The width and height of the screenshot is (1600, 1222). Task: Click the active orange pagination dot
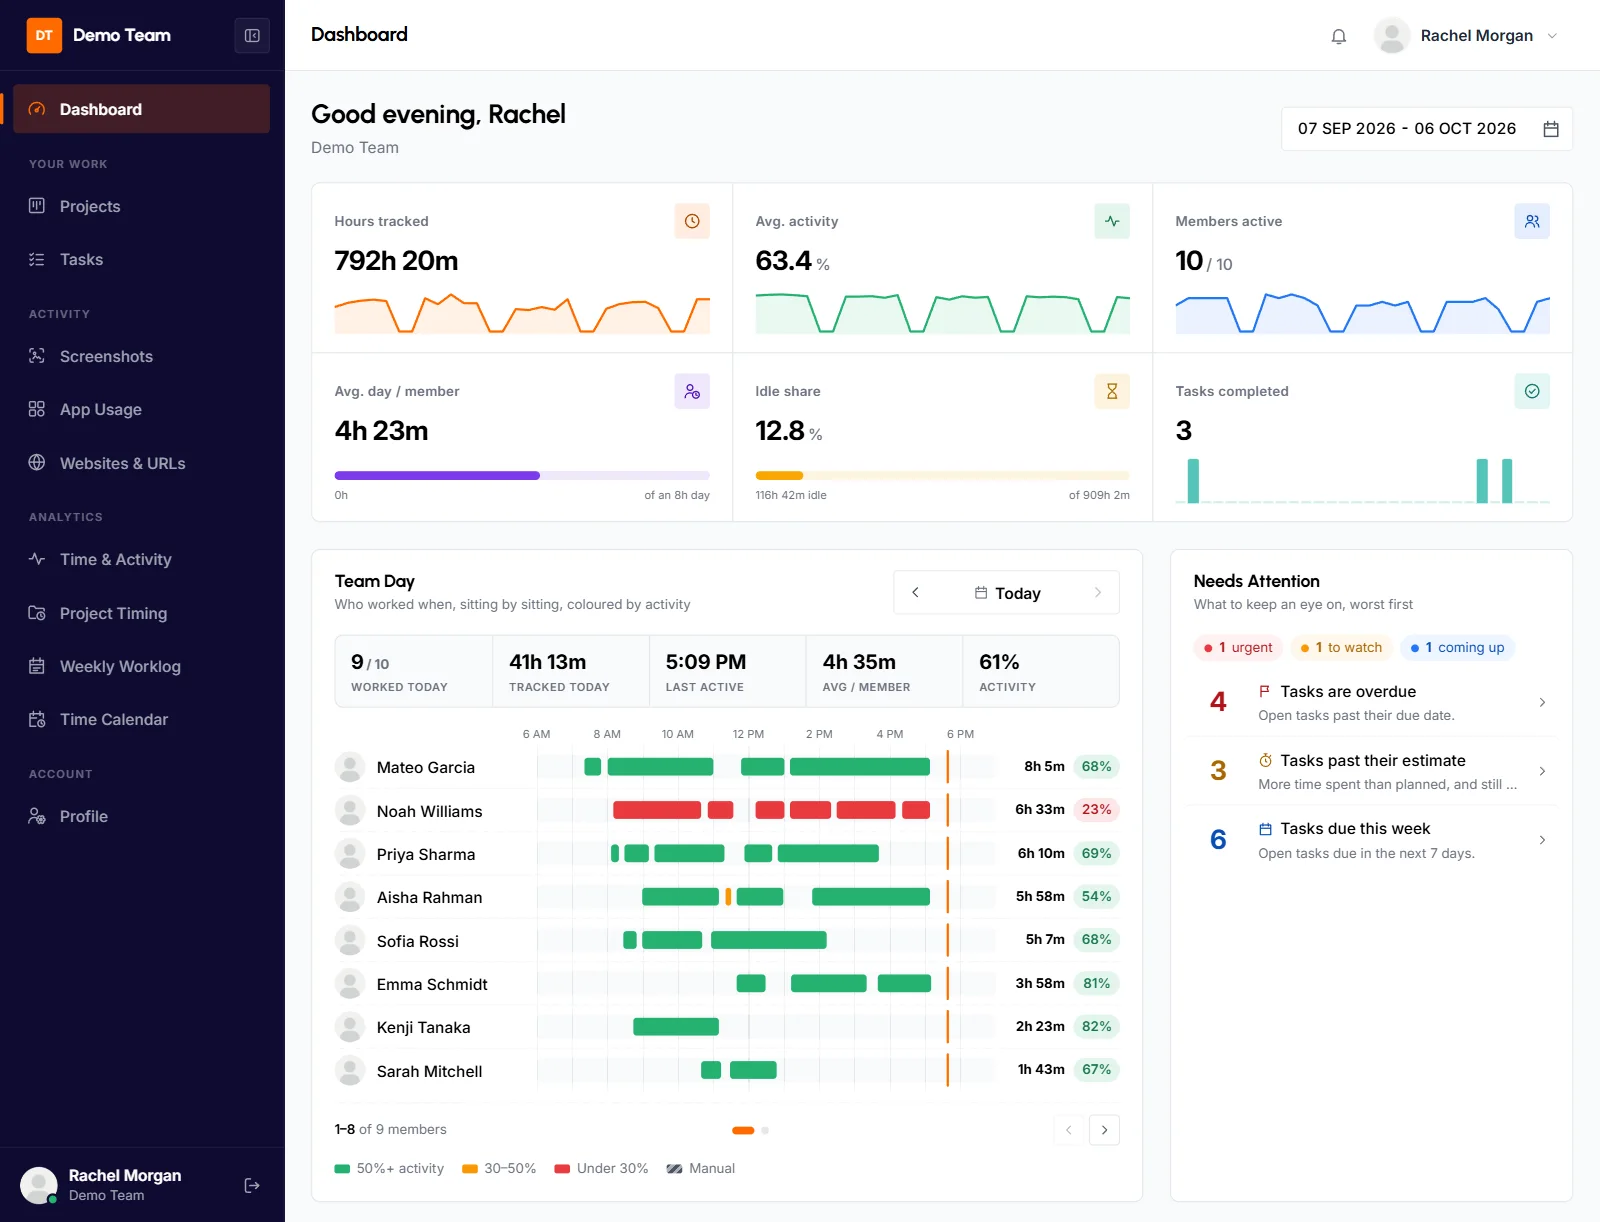click(743, 1131)
